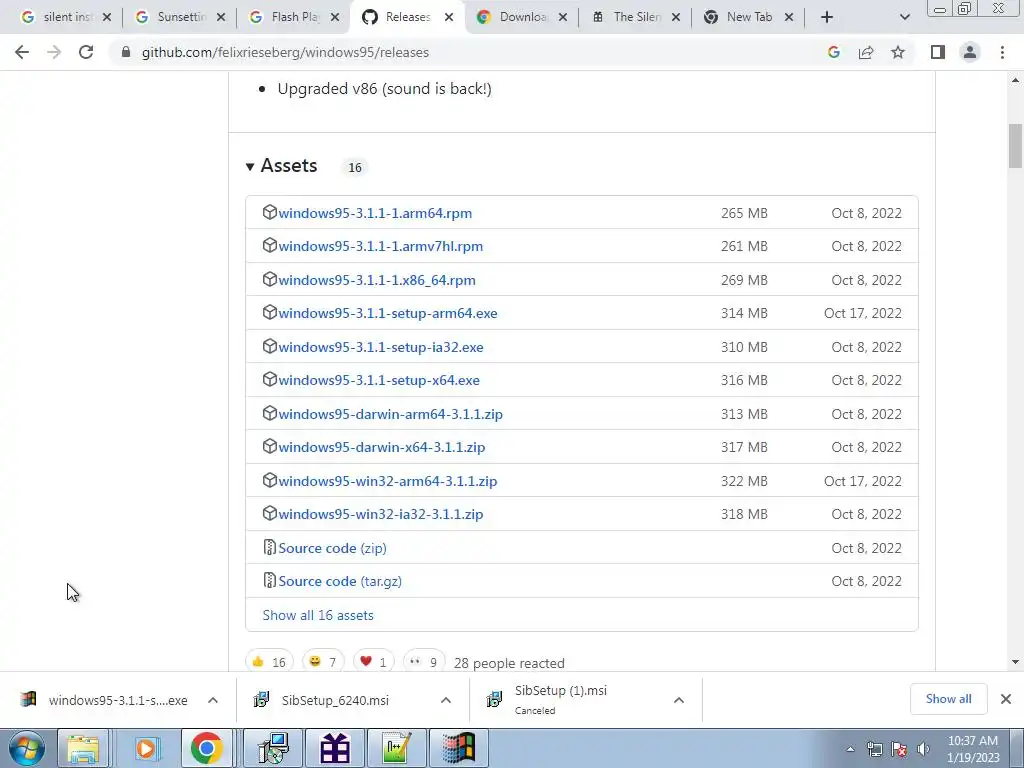This screenshot has height=768, width=1024.
Task: Download windows95-3.1.1-setup-arm64.exe
Action: click(388, 313)
